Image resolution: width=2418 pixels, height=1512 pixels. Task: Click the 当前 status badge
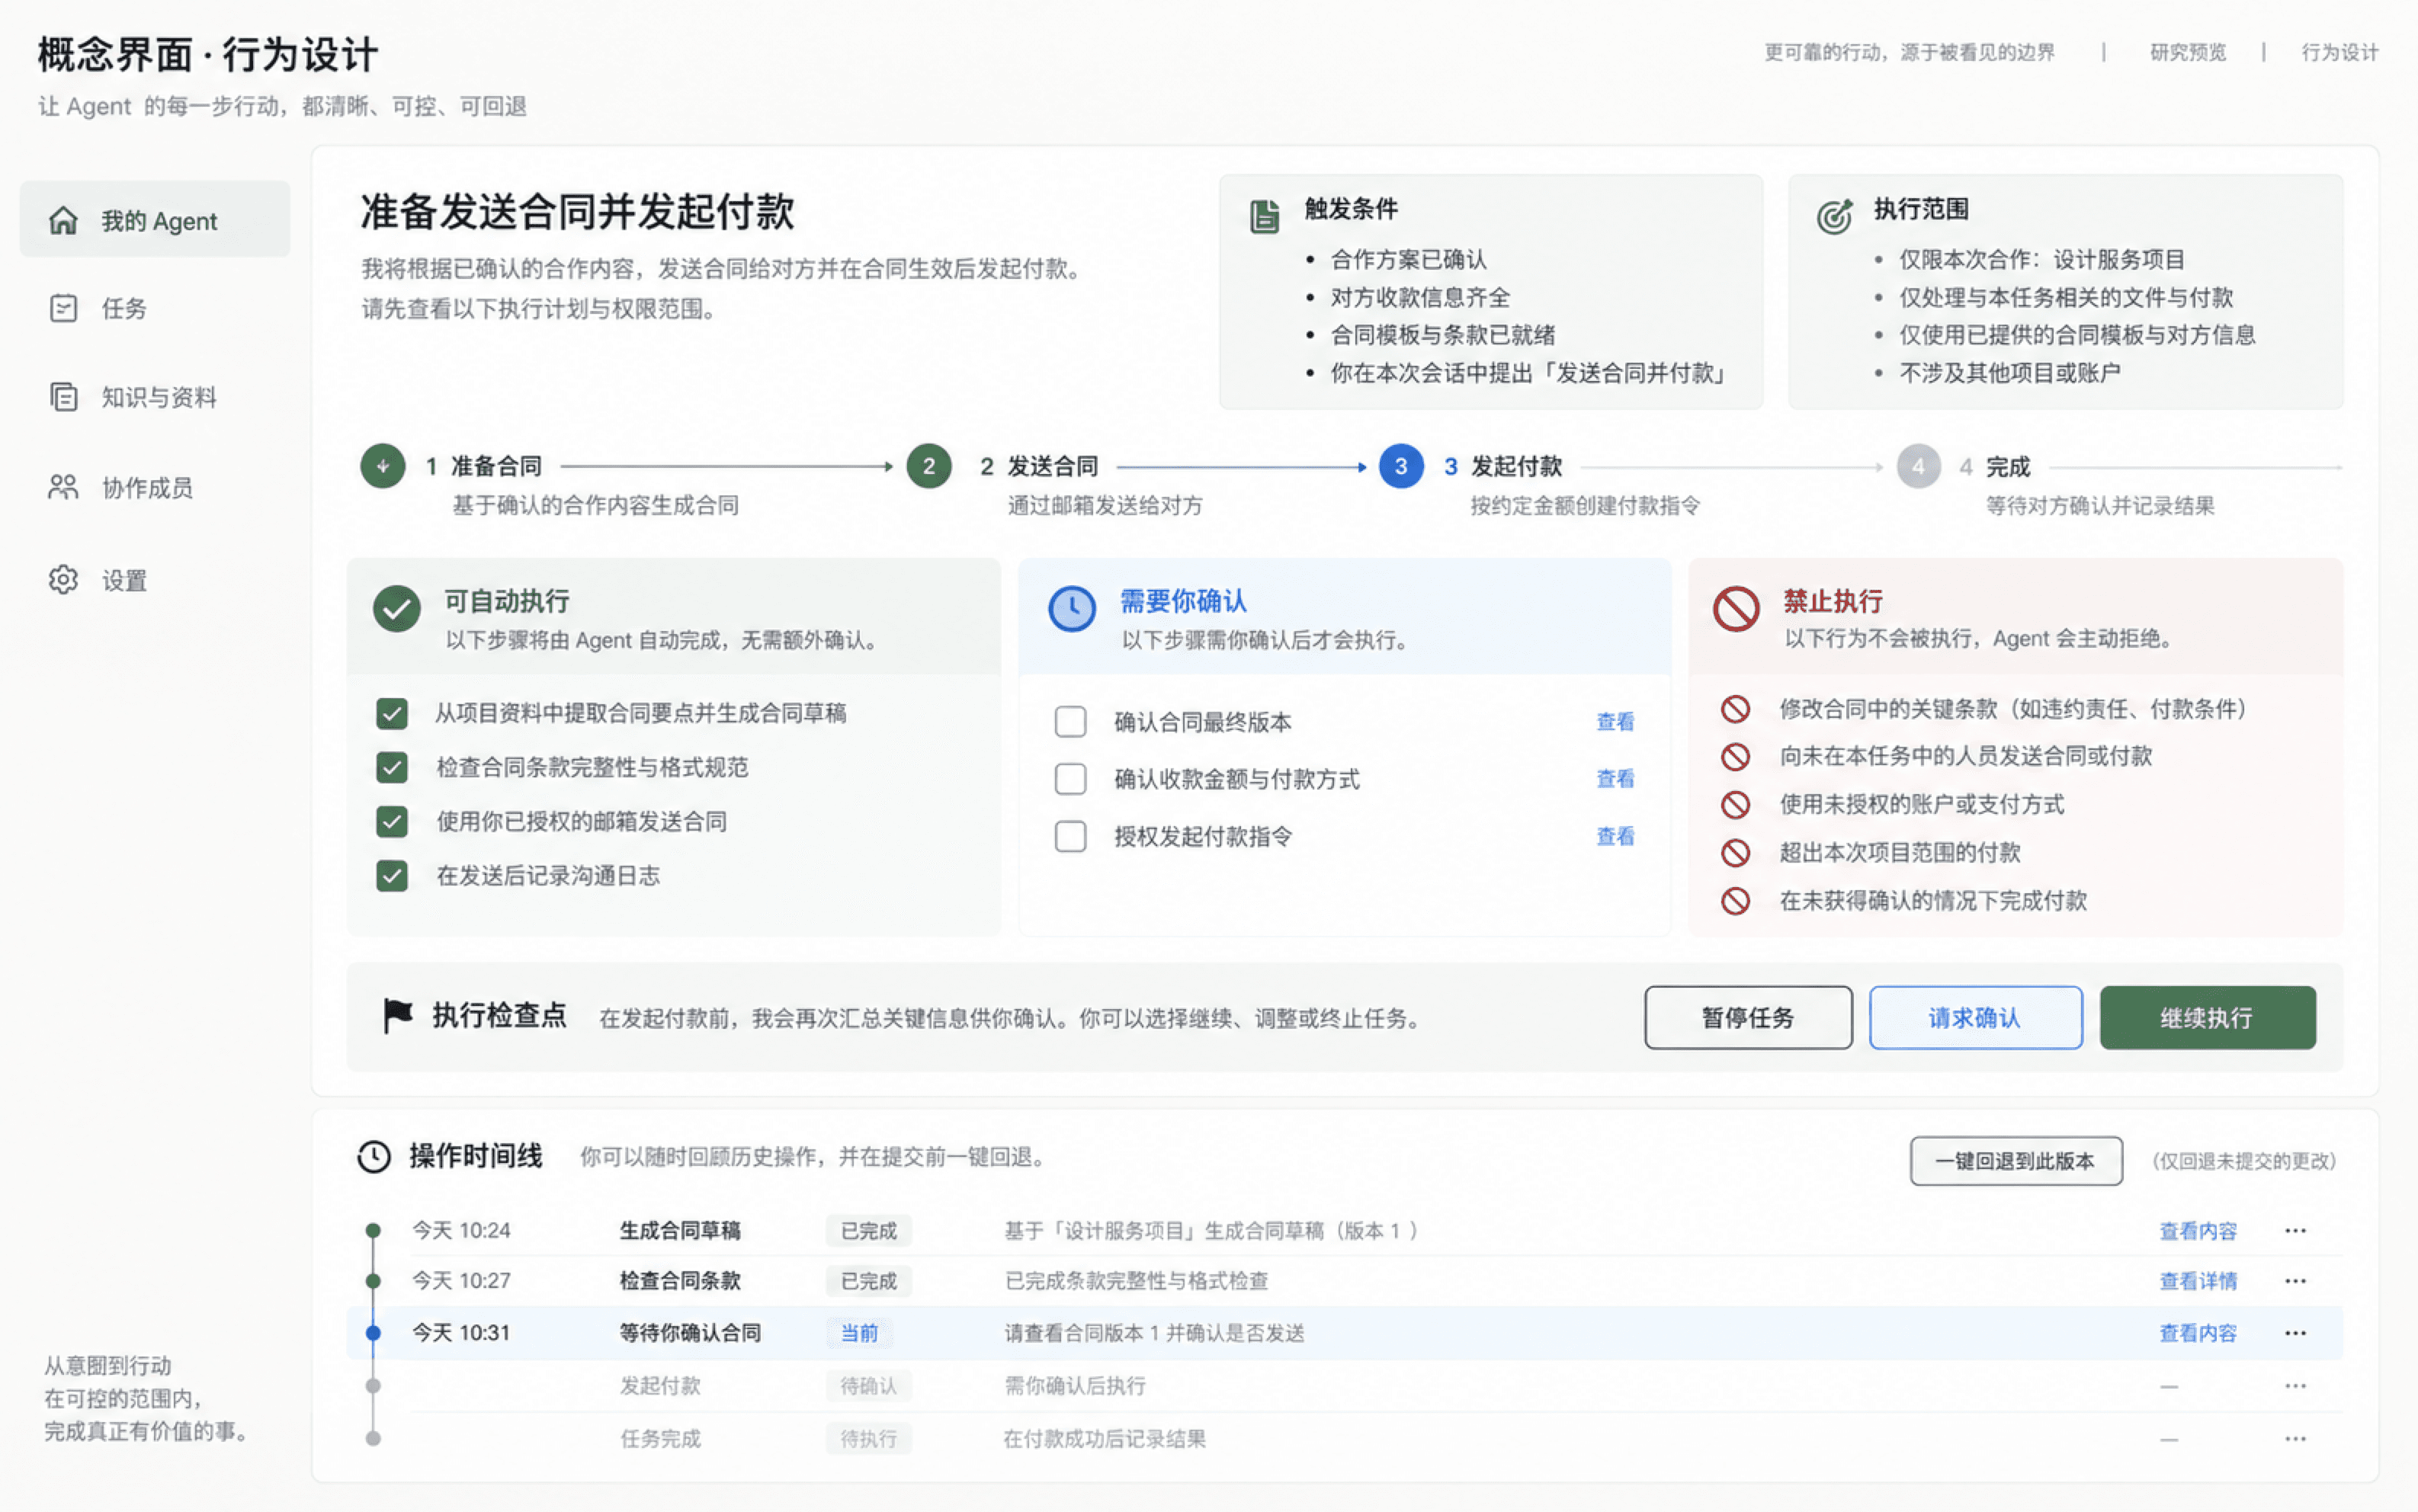(x=859, y=1333)
